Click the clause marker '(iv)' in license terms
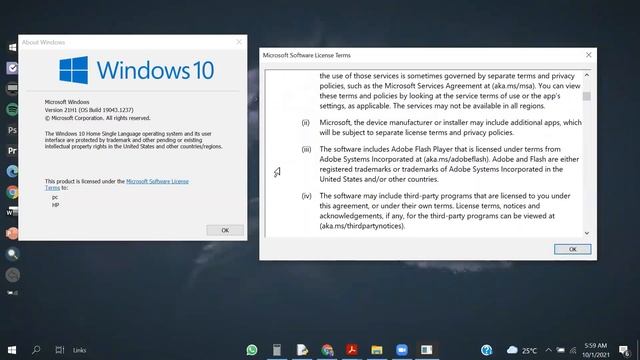The width and height of the screenshot is (640, 360). pyautogui.click(x=306, y=196)
